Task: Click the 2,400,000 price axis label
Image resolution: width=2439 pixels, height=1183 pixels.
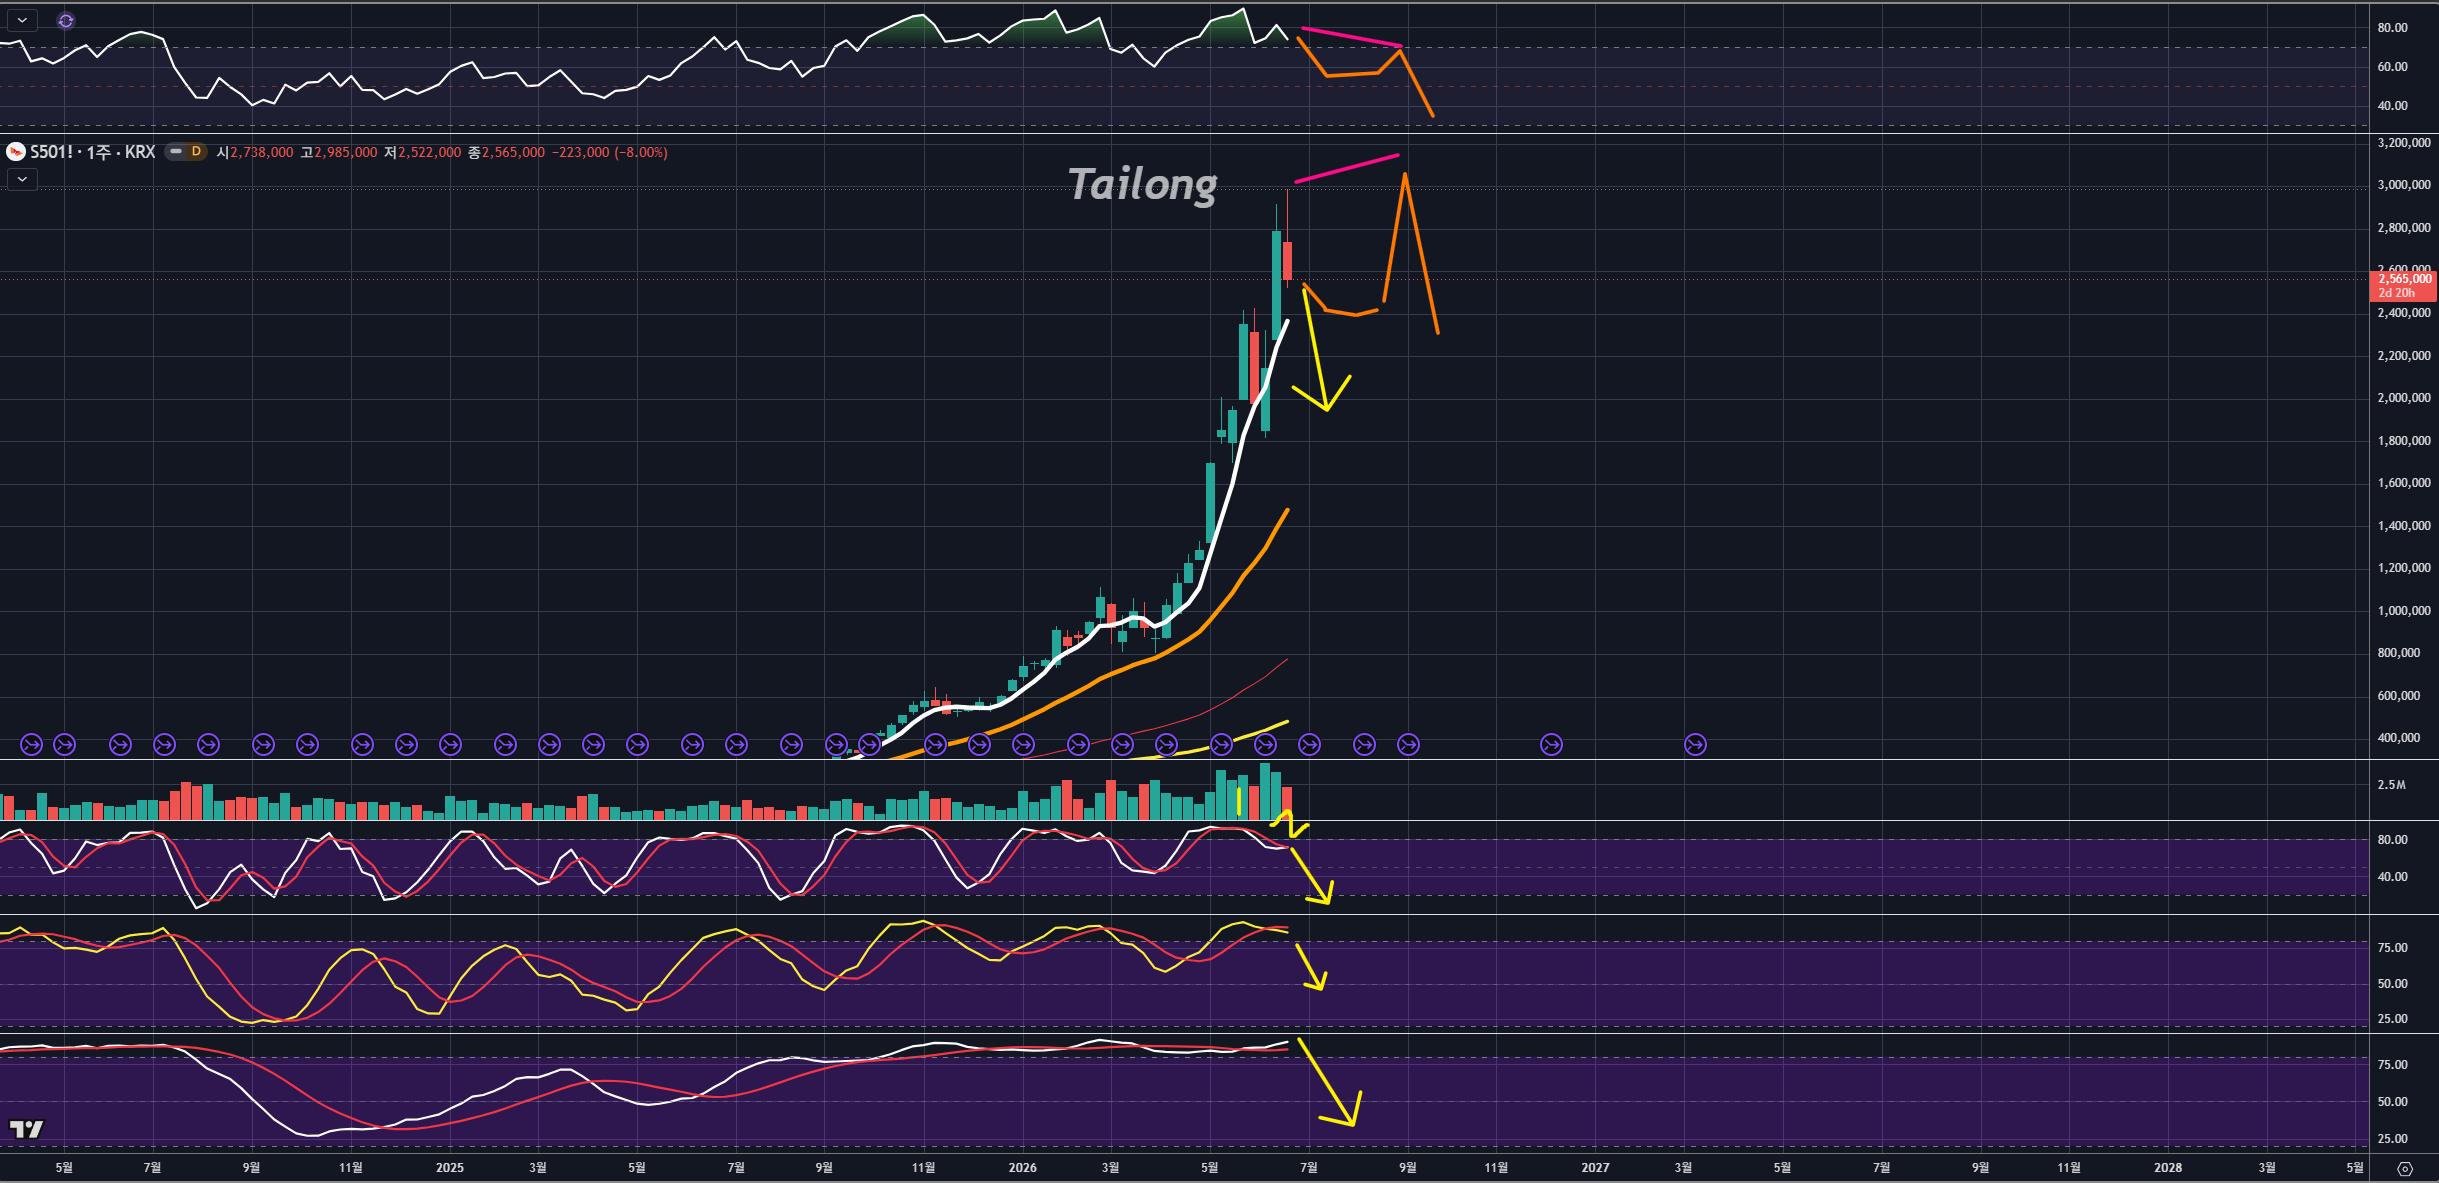Action: point(2404,313)
